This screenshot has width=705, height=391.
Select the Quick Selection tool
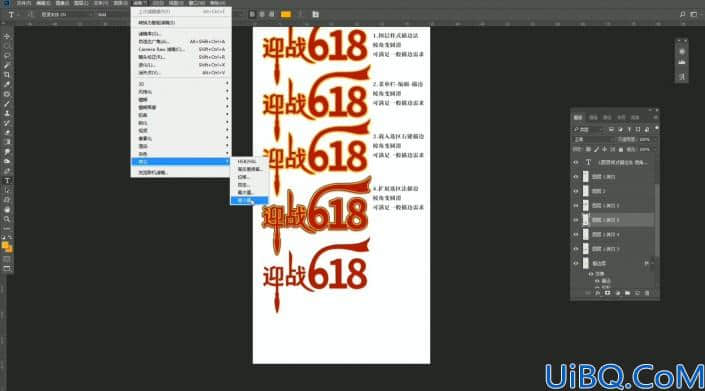coord(7,65)
